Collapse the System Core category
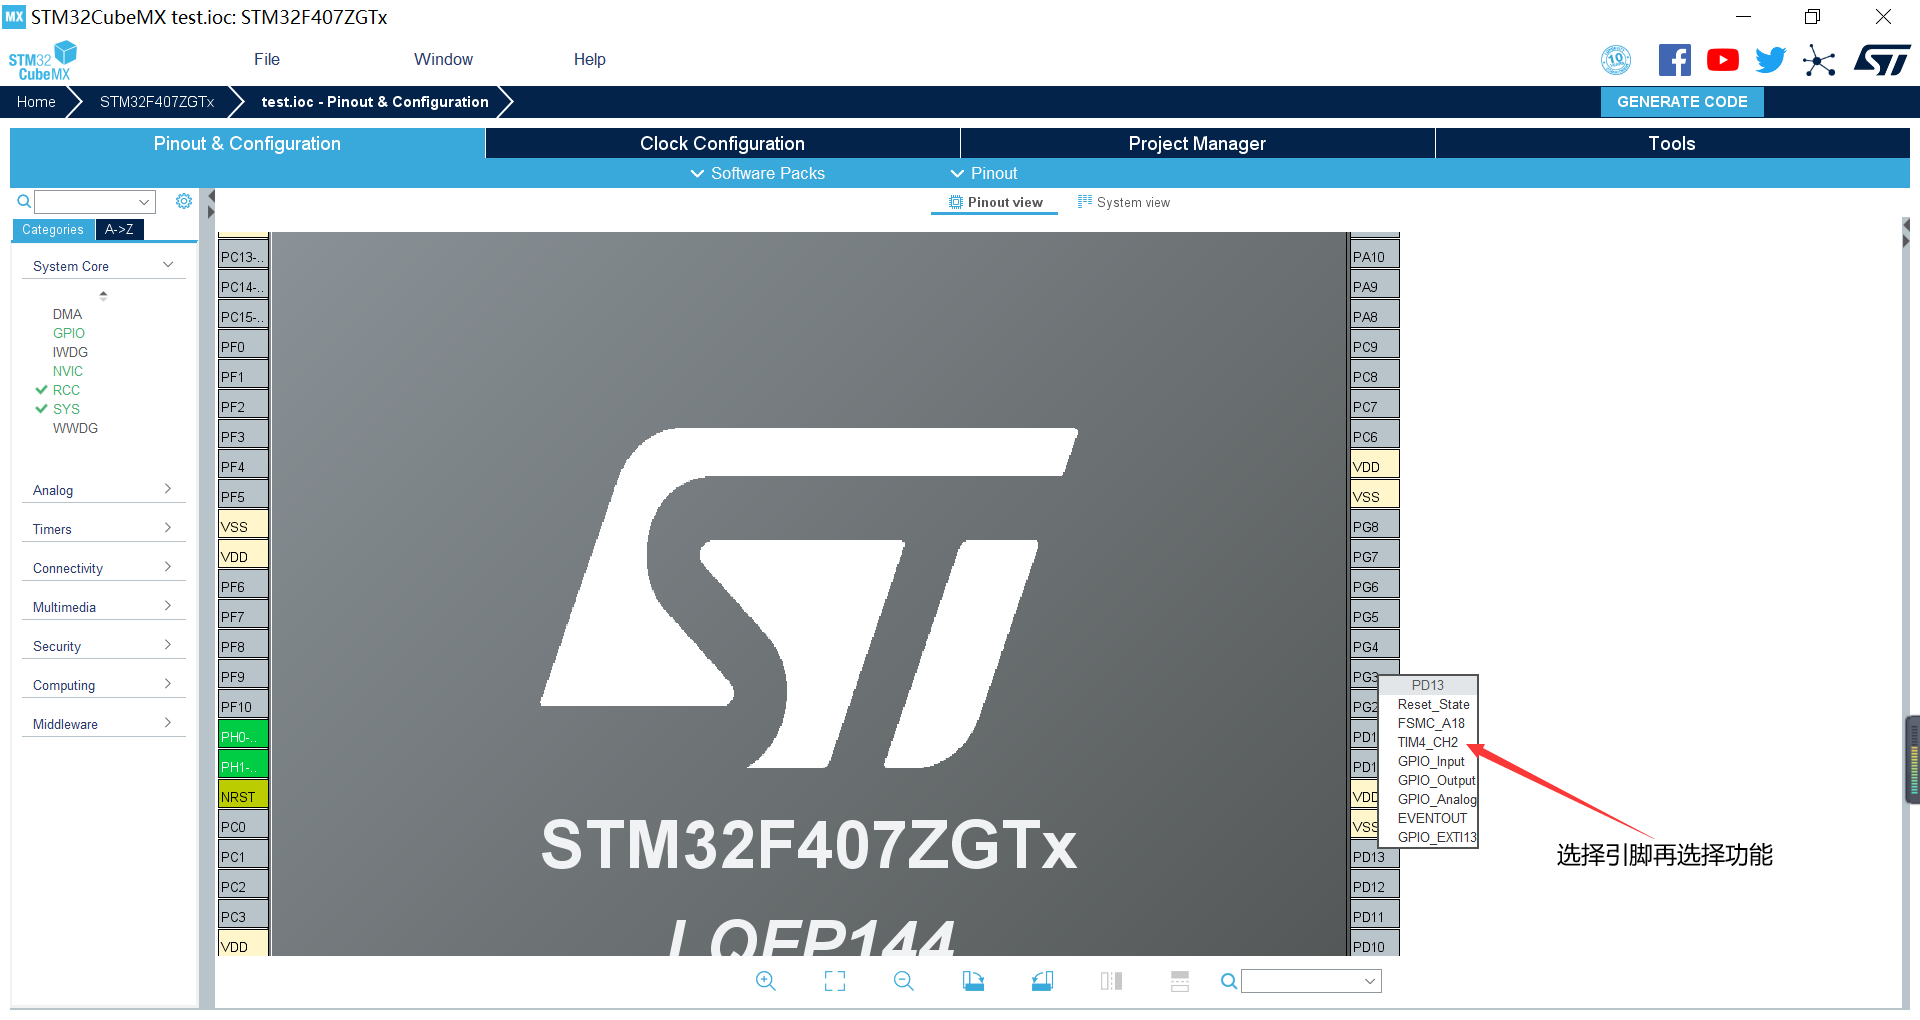Screen dimensions: 1920x1020 [x=165, y=263]
